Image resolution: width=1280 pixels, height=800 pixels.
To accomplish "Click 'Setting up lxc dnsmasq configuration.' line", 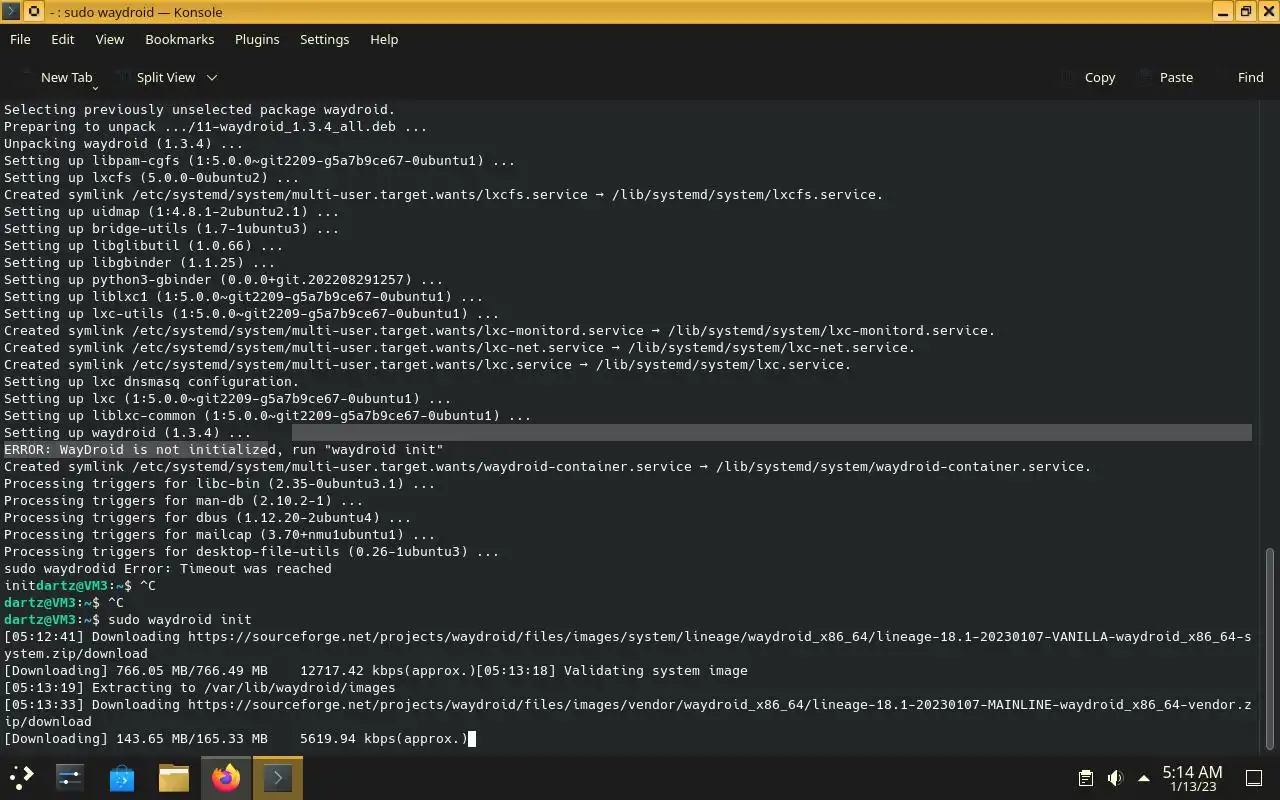I will [x=152, y=381].
